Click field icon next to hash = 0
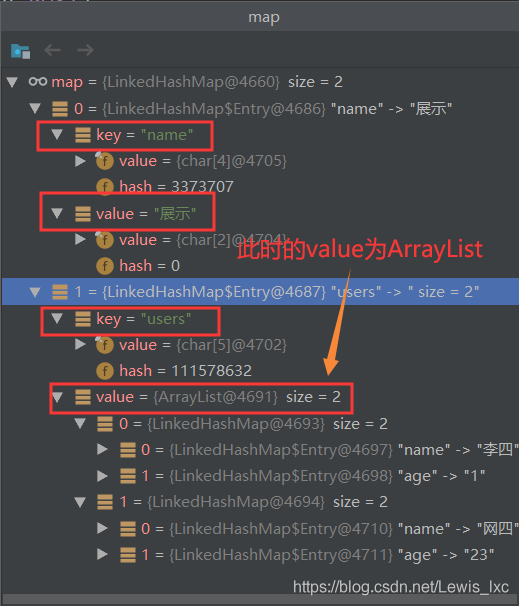This screenshot has height=606, width=519. click(x=105, y=266)
